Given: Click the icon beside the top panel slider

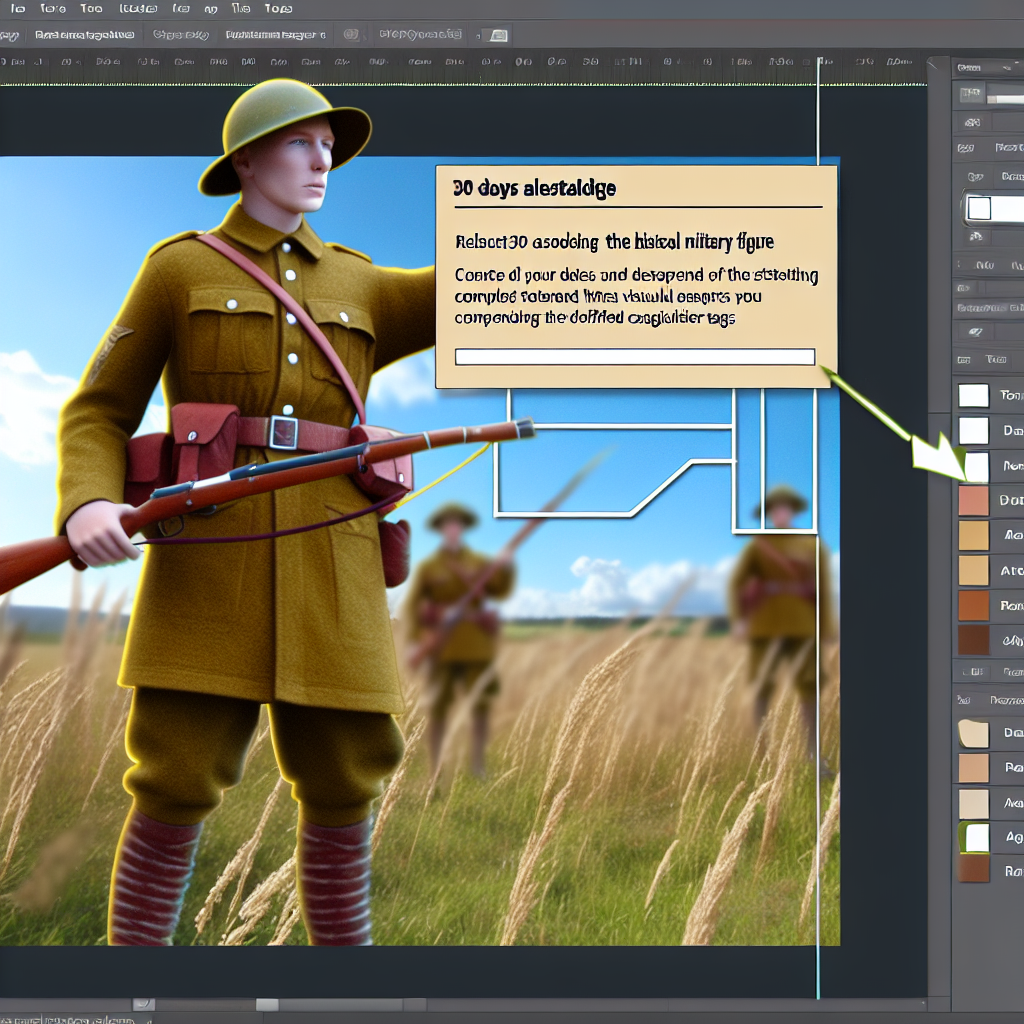Looking at the screenshot, I should pos(971,95).
